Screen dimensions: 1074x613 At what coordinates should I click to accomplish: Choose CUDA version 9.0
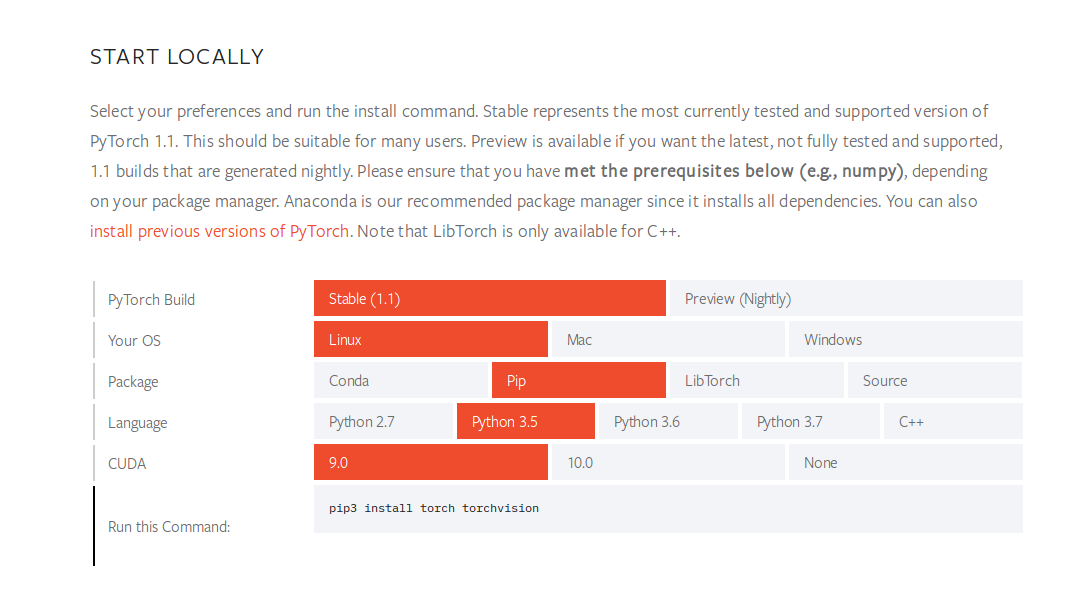pos(431,462)
